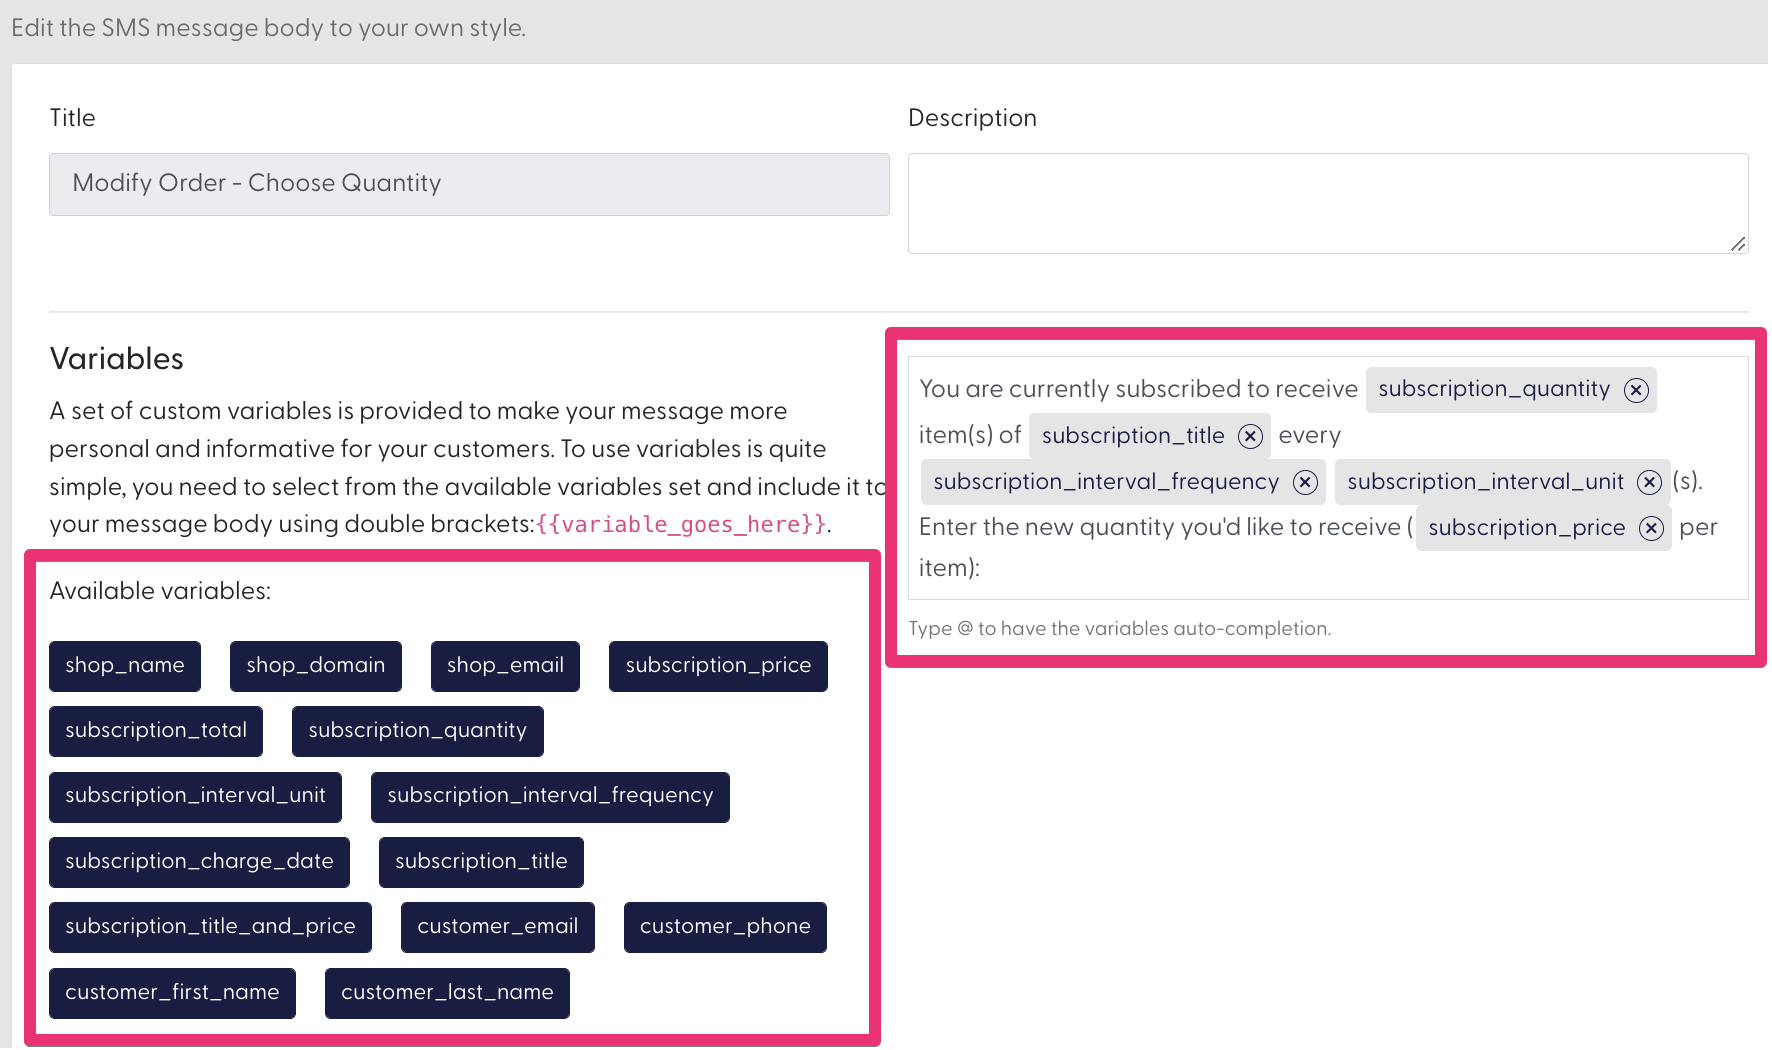Add the customer_email variable

pyautogui.click(x=498, y=927)
